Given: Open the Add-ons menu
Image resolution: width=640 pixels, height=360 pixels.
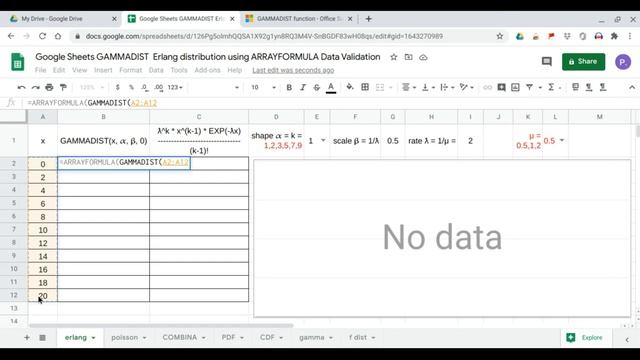Looking at the screenshot, I should 207,70.
